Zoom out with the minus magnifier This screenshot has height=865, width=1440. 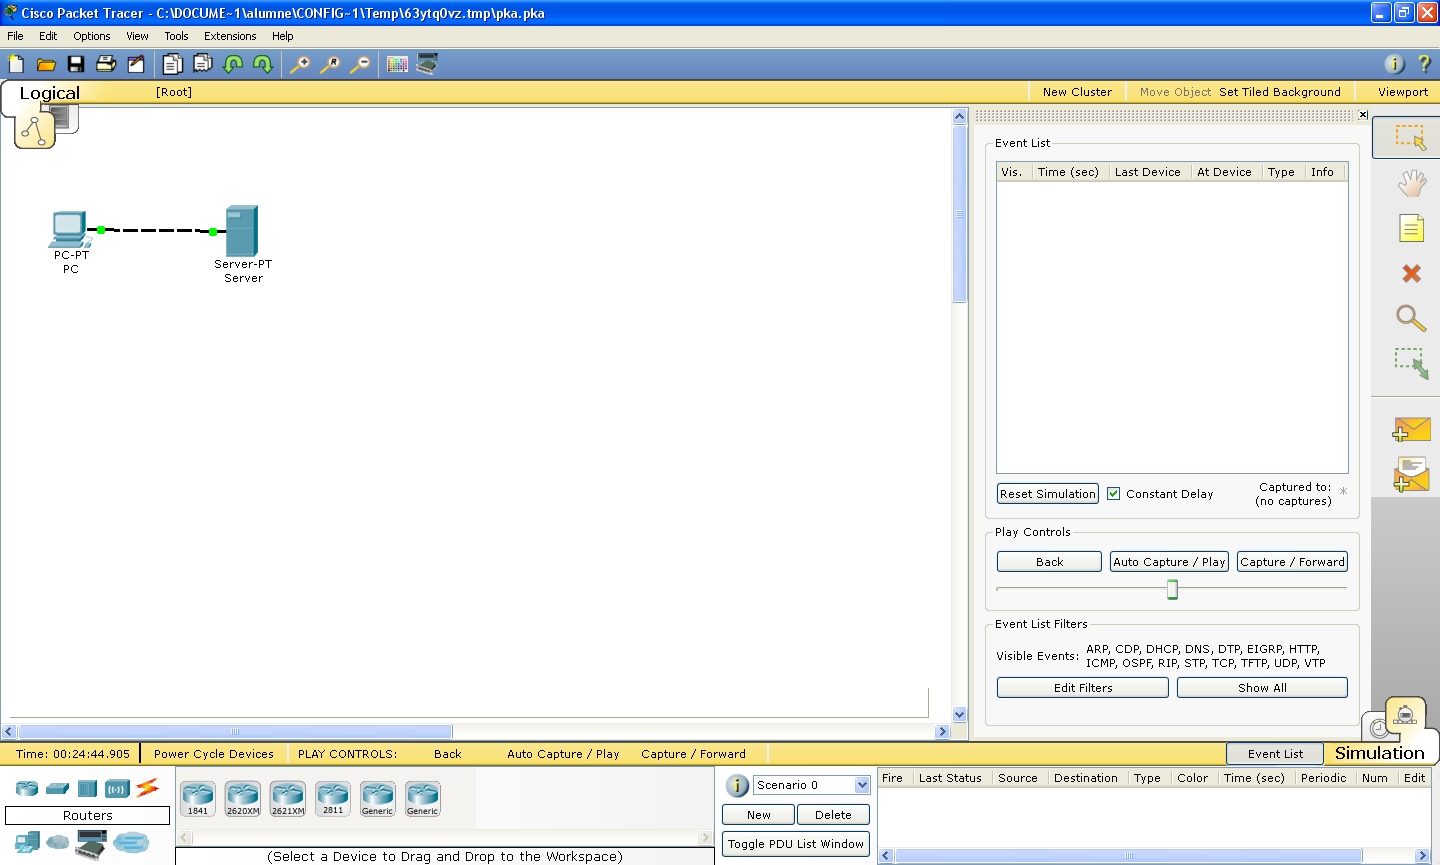tap(360, 64)
